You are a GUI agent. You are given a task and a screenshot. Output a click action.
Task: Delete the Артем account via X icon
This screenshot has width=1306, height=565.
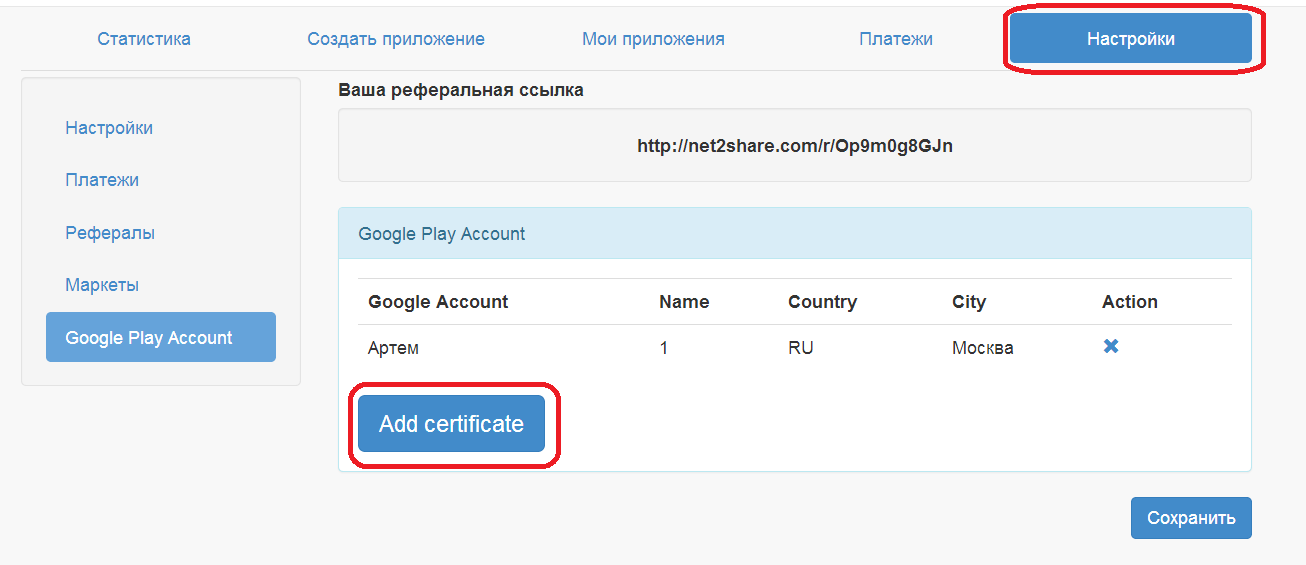pos(1110,347)
